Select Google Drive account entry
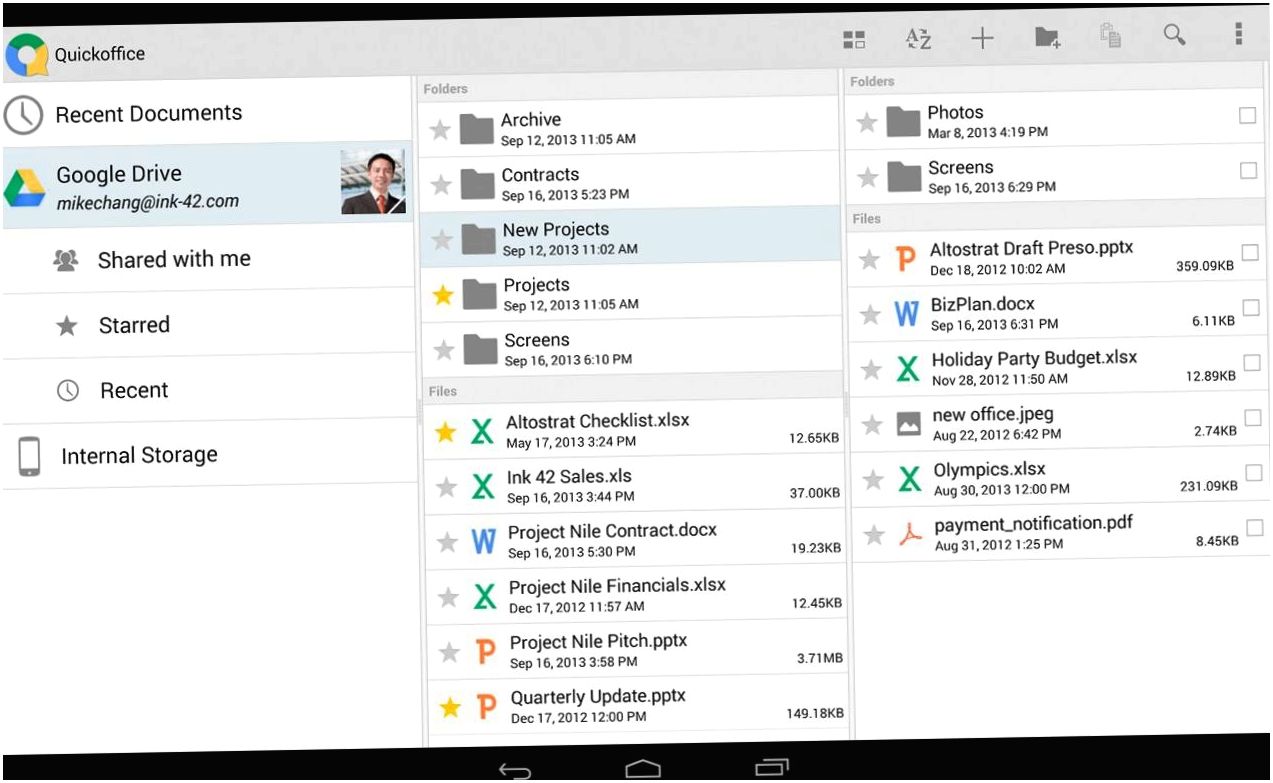This screenshot has height=783, width=1273. 208,184
